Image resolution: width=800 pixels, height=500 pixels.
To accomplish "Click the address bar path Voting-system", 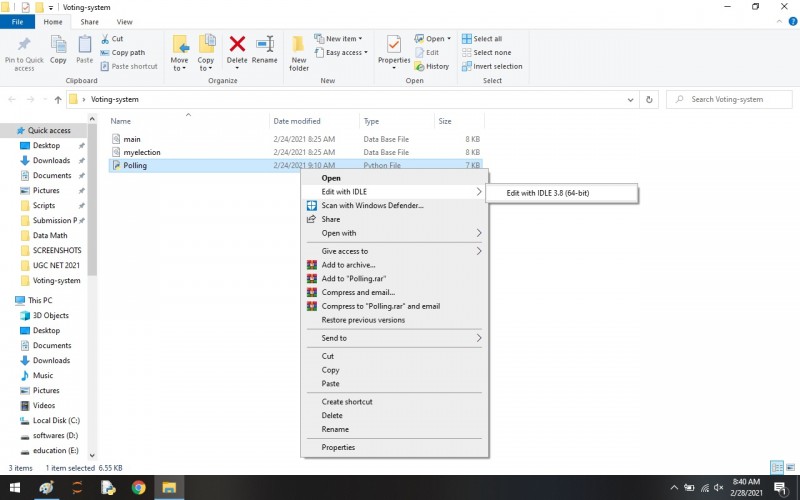I will coord(115,99).
